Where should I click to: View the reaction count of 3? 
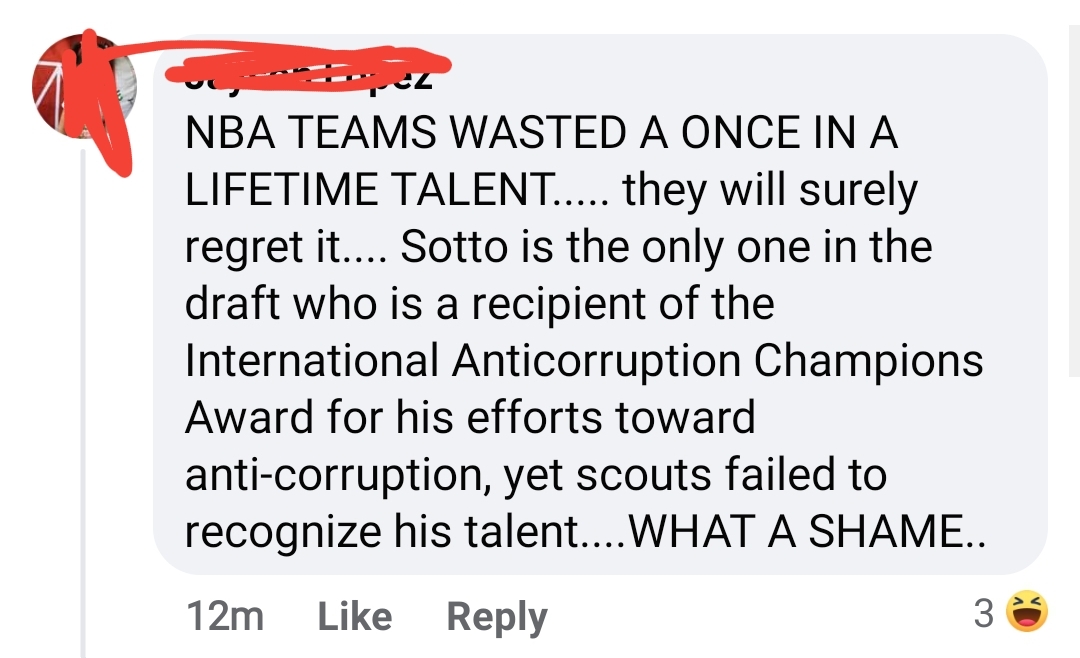(x=984, y=613)
